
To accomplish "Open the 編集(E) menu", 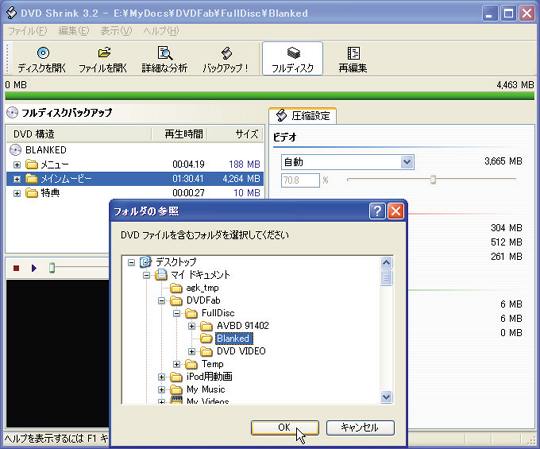I will (74, 31).
